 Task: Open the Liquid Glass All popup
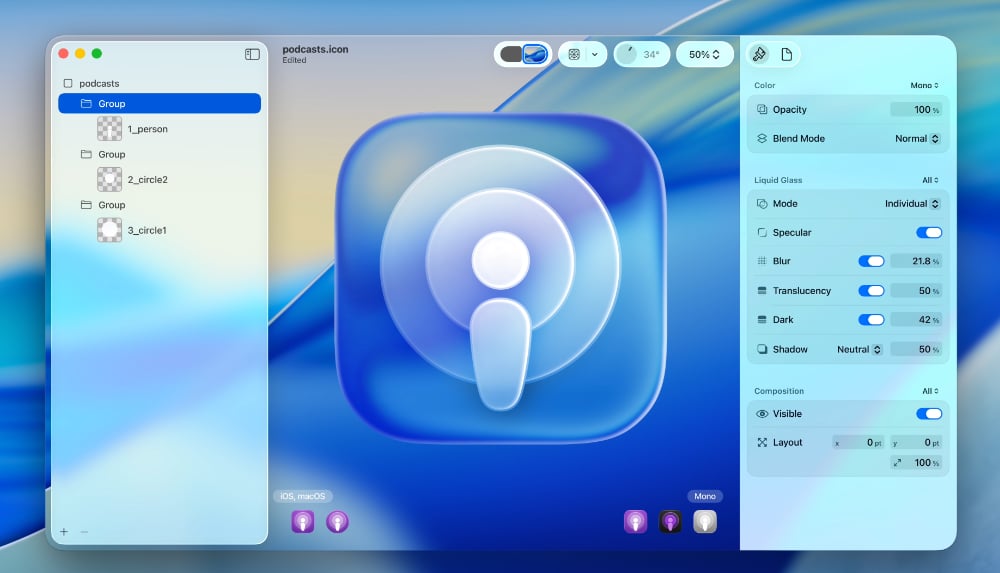(x=930, y=181)
